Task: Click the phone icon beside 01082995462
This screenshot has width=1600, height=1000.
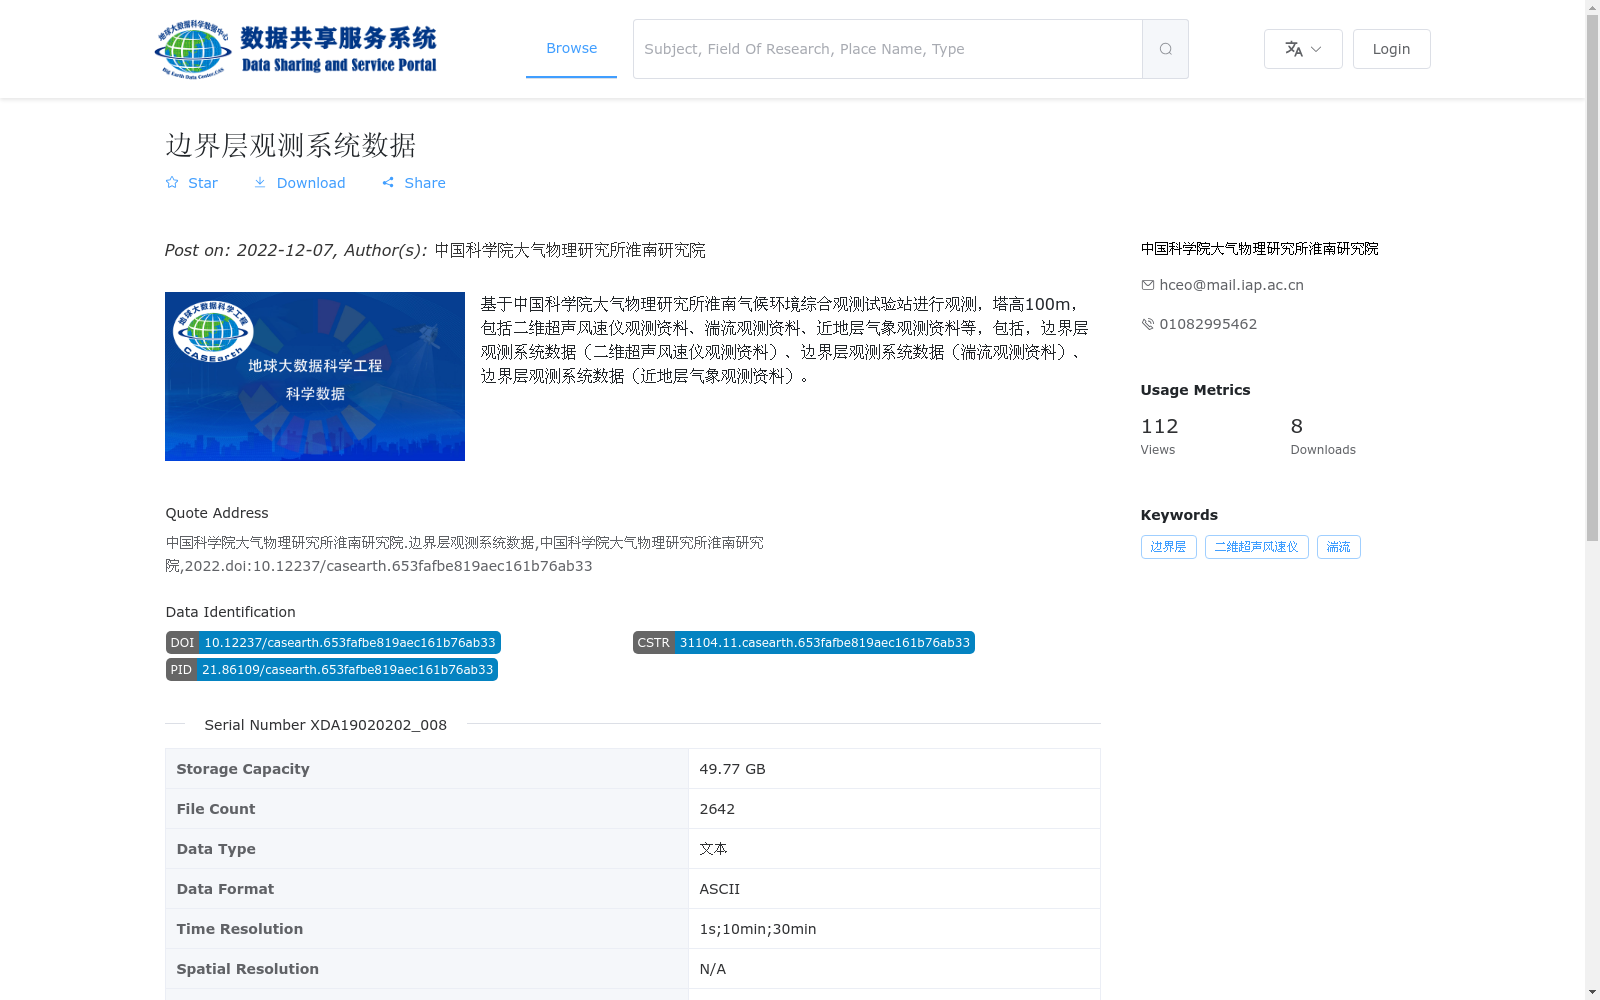Action: 1147,324
